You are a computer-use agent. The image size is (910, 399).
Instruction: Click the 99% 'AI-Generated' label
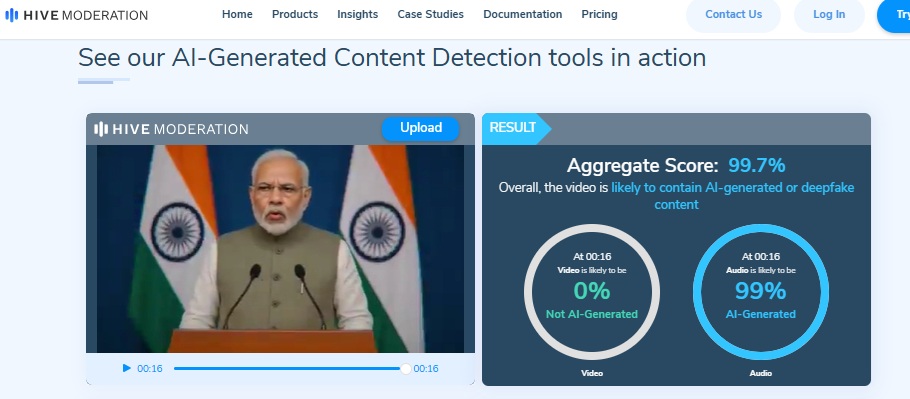tap(761, 314)
